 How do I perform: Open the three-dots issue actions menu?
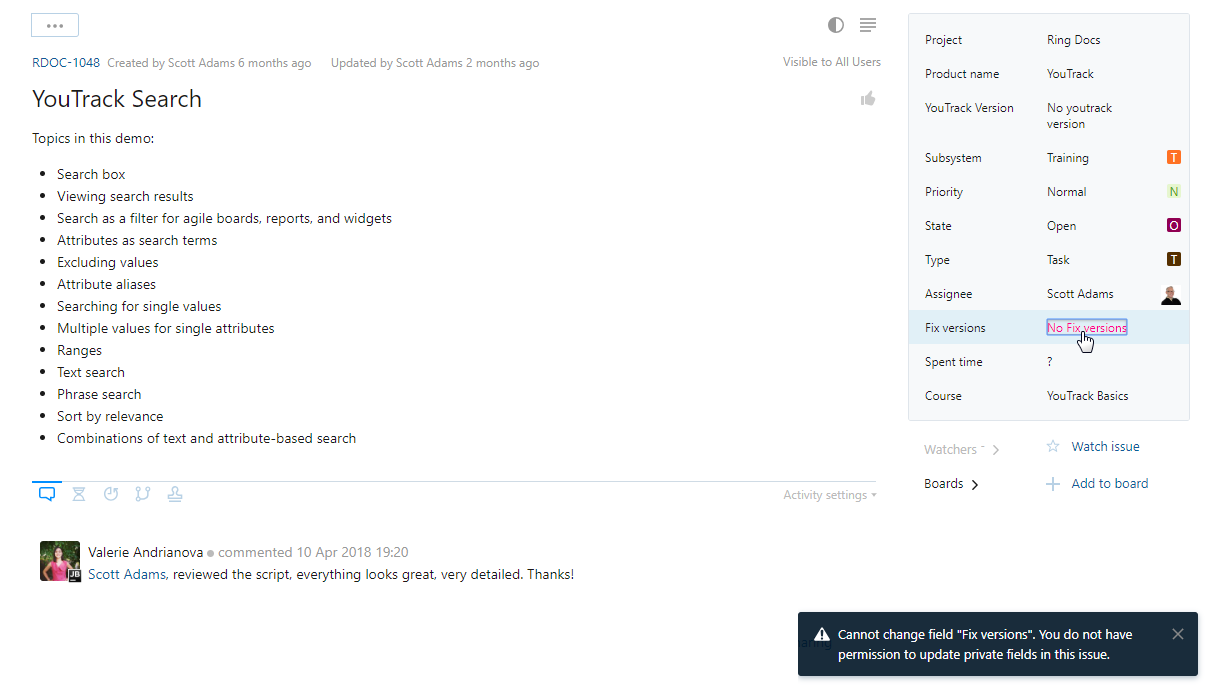(55, 26)
